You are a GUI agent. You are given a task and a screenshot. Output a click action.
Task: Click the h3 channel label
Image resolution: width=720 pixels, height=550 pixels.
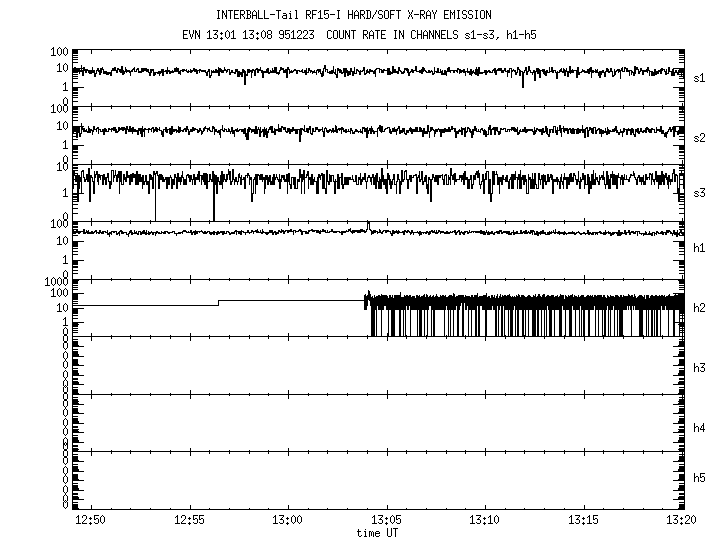(701, 368)
